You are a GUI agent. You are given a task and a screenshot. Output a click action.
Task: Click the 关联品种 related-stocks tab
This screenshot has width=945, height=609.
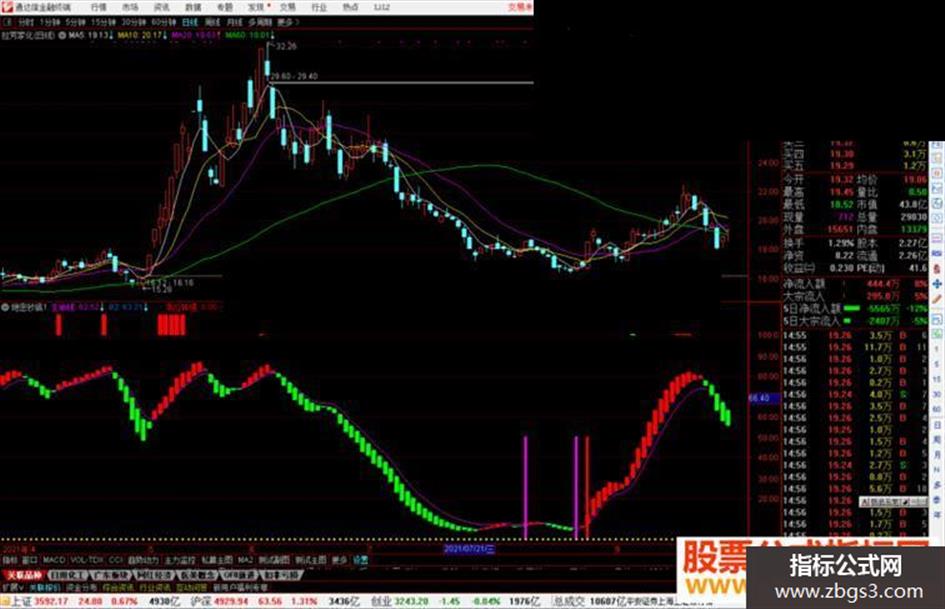(23, 575)
